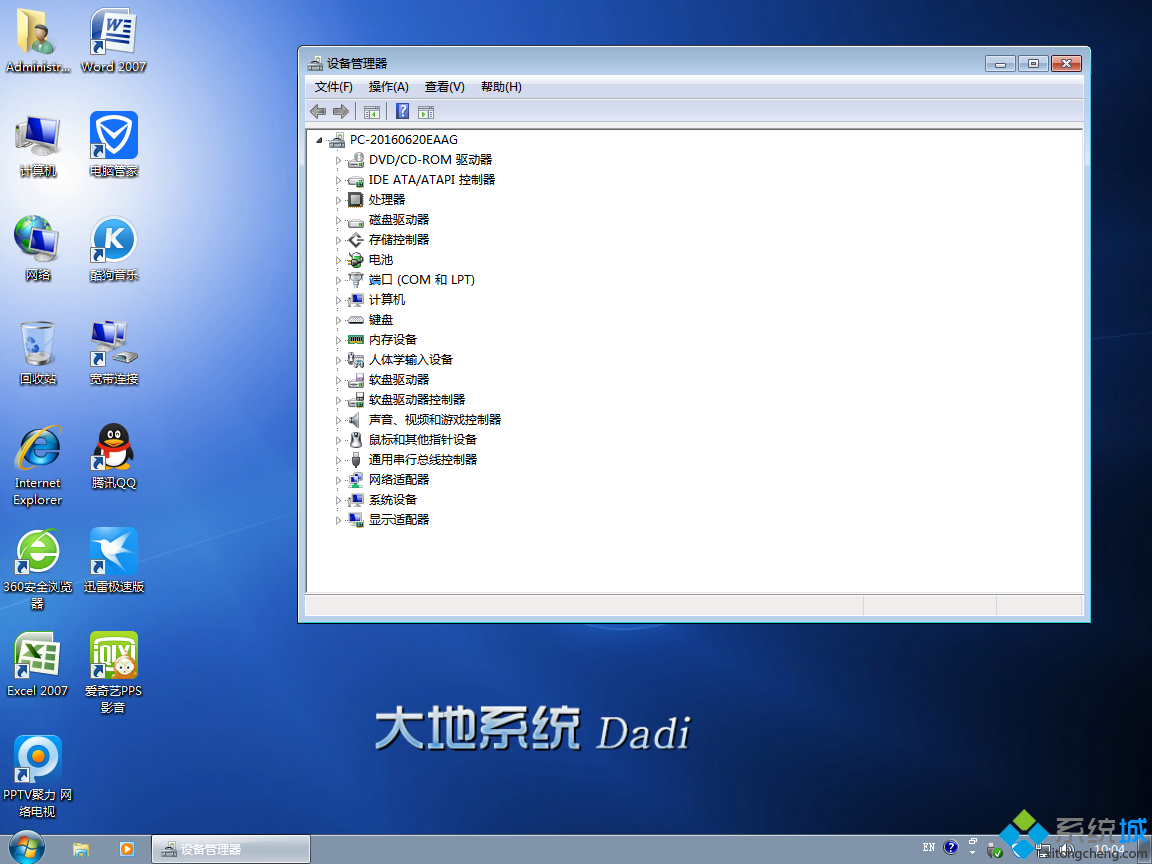Click the Word 2007 desktop shortcut
This screenshot has height=864, width=1152.
[x=114, y=40]
